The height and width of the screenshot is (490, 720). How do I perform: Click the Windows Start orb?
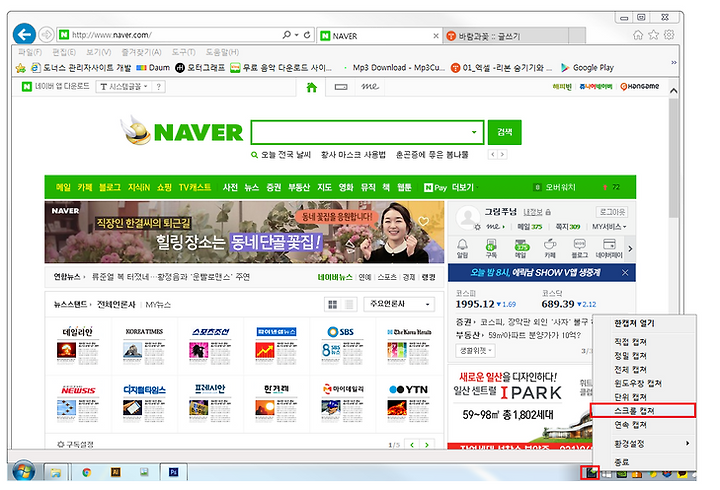pyautogui.click(x=24, y=471)
